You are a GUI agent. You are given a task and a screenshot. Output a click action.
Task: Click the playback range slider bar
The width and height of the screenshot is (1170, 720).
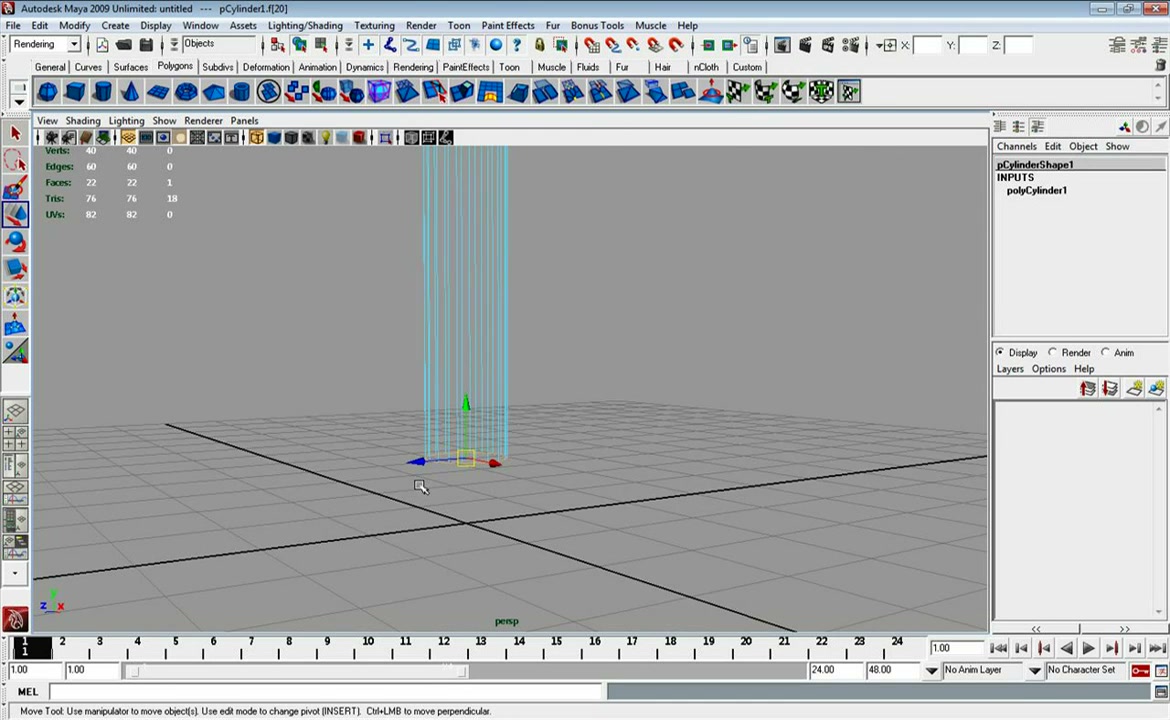tap(297, 671)
